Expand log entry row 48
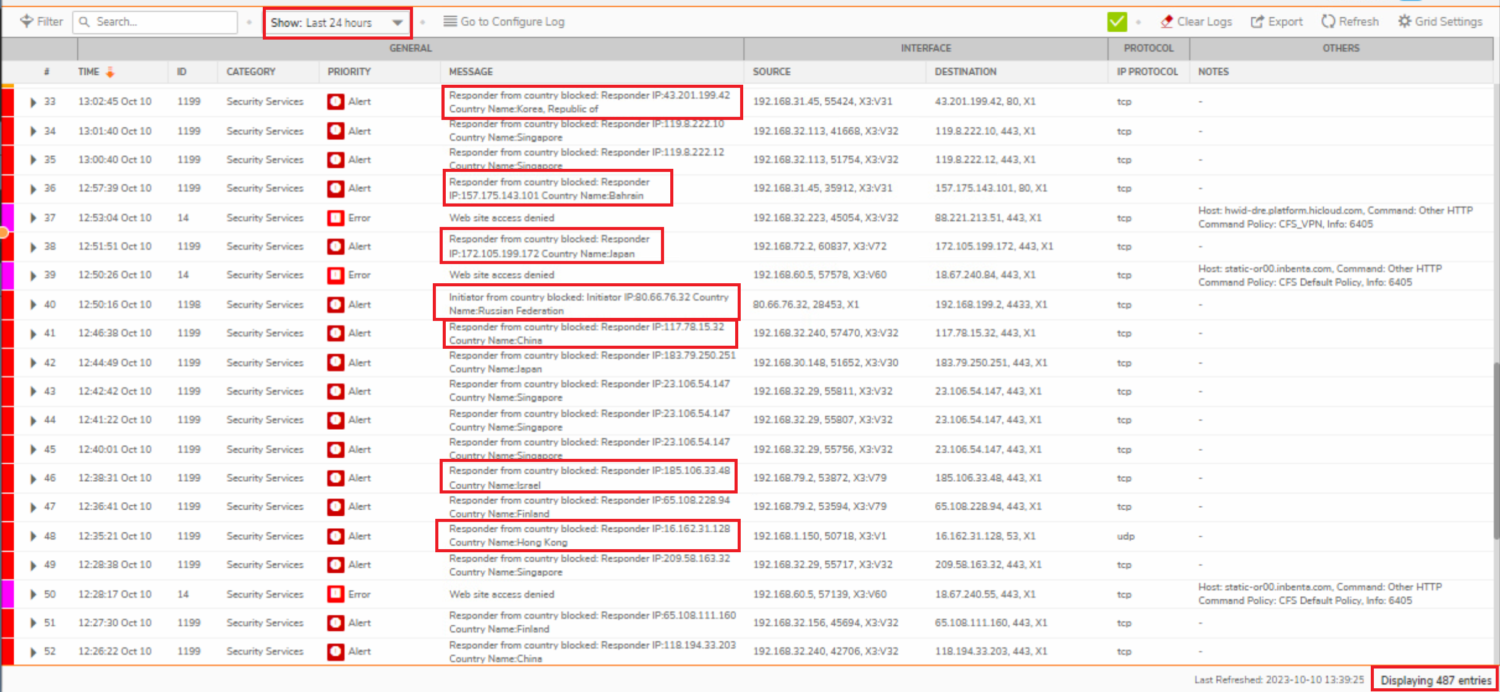 coord(33,536)
